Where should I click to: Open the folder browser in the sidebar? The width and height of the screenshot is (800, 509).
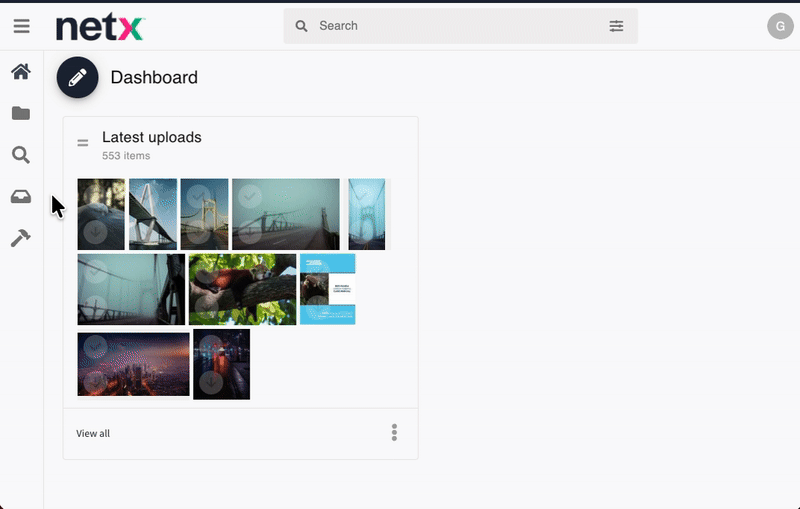(x=21, y=114)
